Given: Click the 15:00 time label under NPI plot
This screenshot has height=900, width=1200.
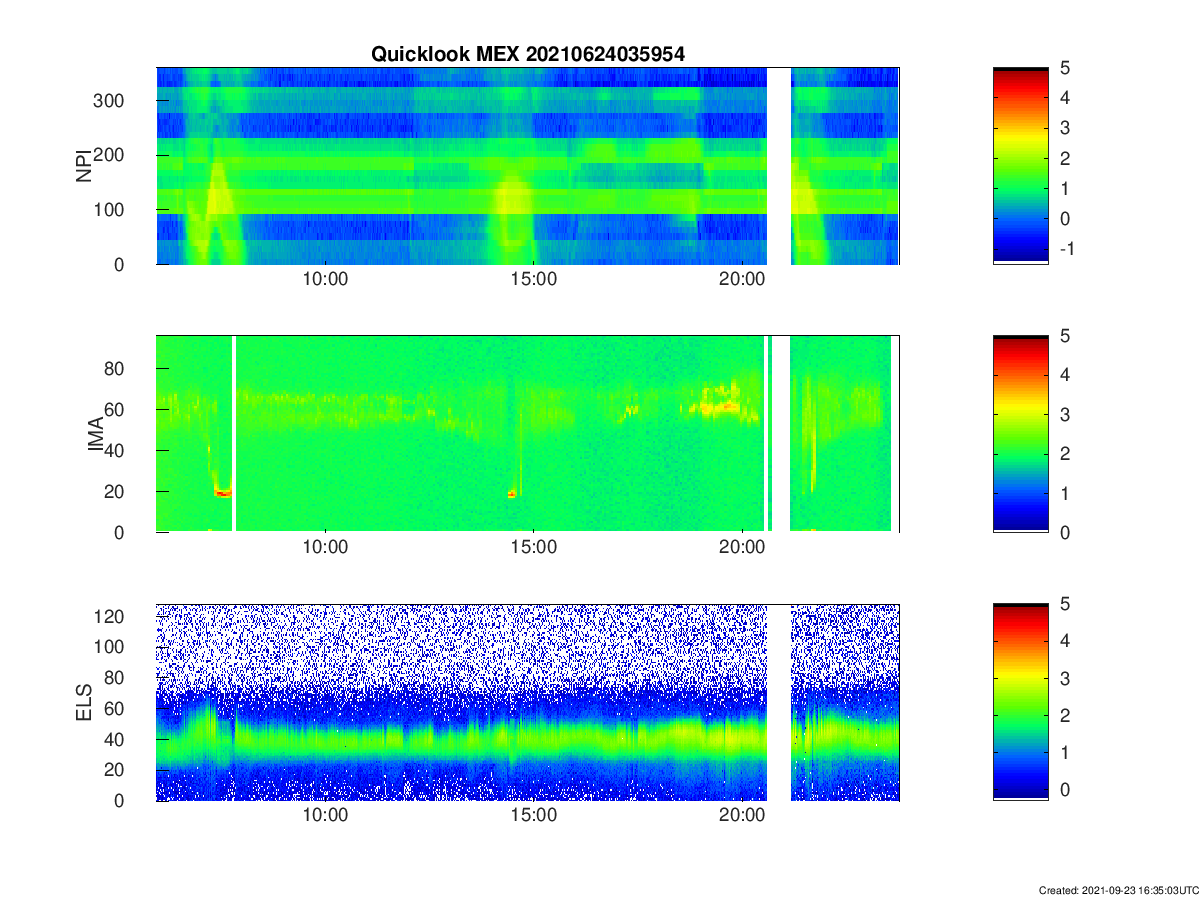Looking at the screenshot, I should click(533, 279).
